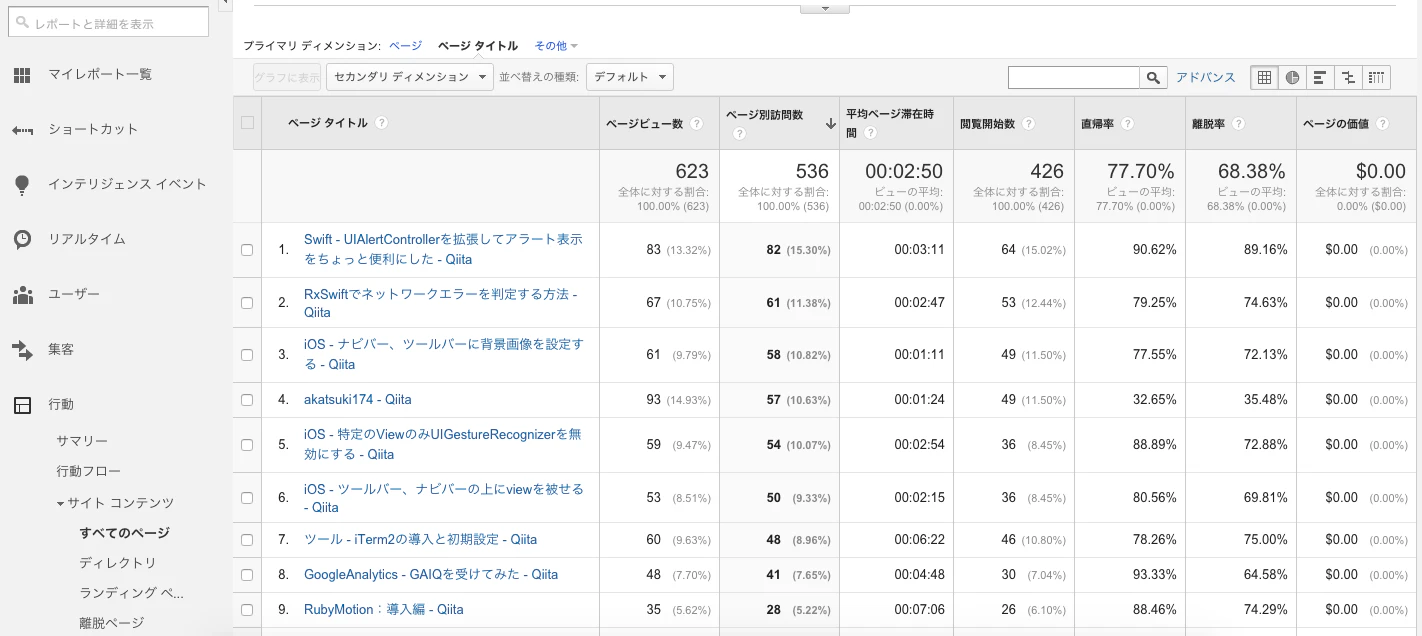Click the ショートカット arrow icon in the sidebar
This screenshot has height=636, width=1422.
22,130
